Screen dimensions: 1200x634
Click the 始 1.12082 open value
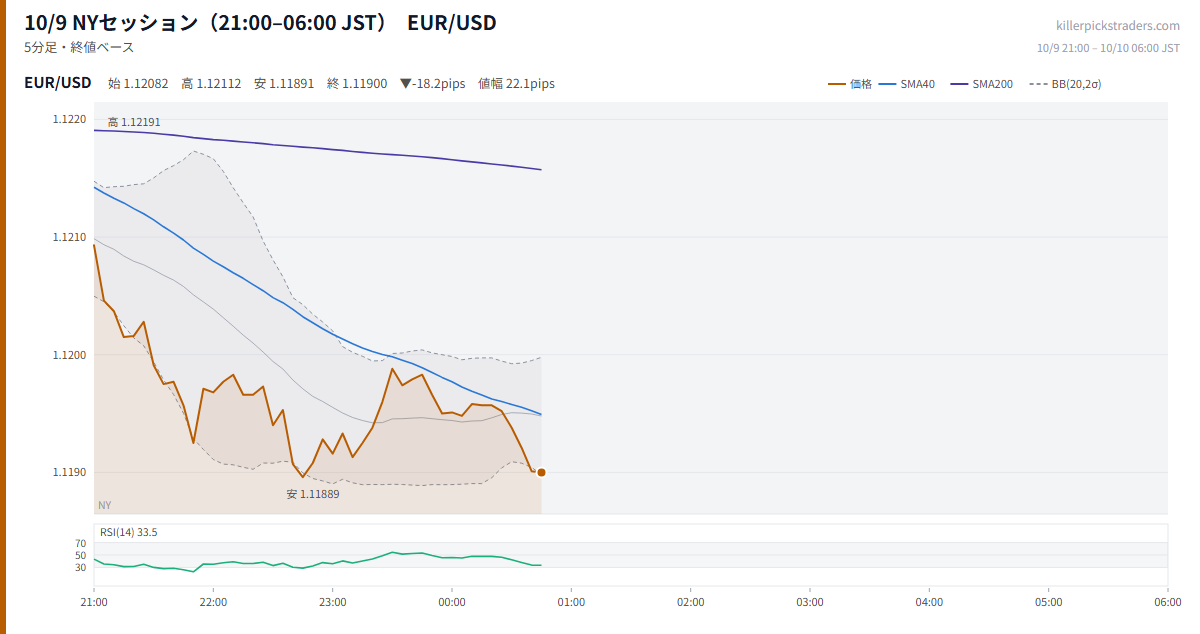(138, 84)
